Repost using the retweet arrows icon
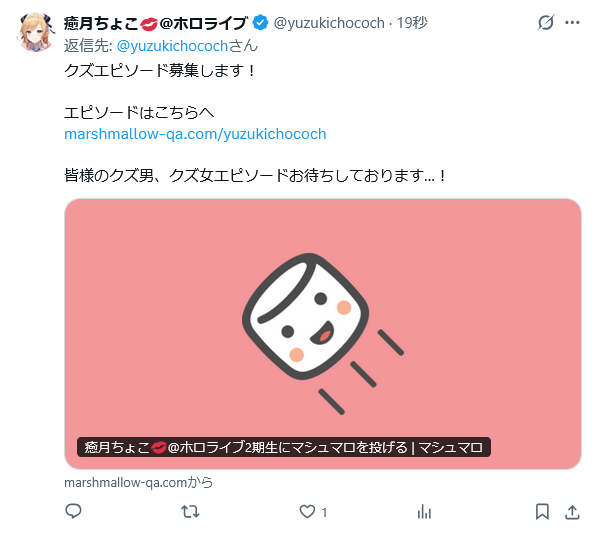 190,511
